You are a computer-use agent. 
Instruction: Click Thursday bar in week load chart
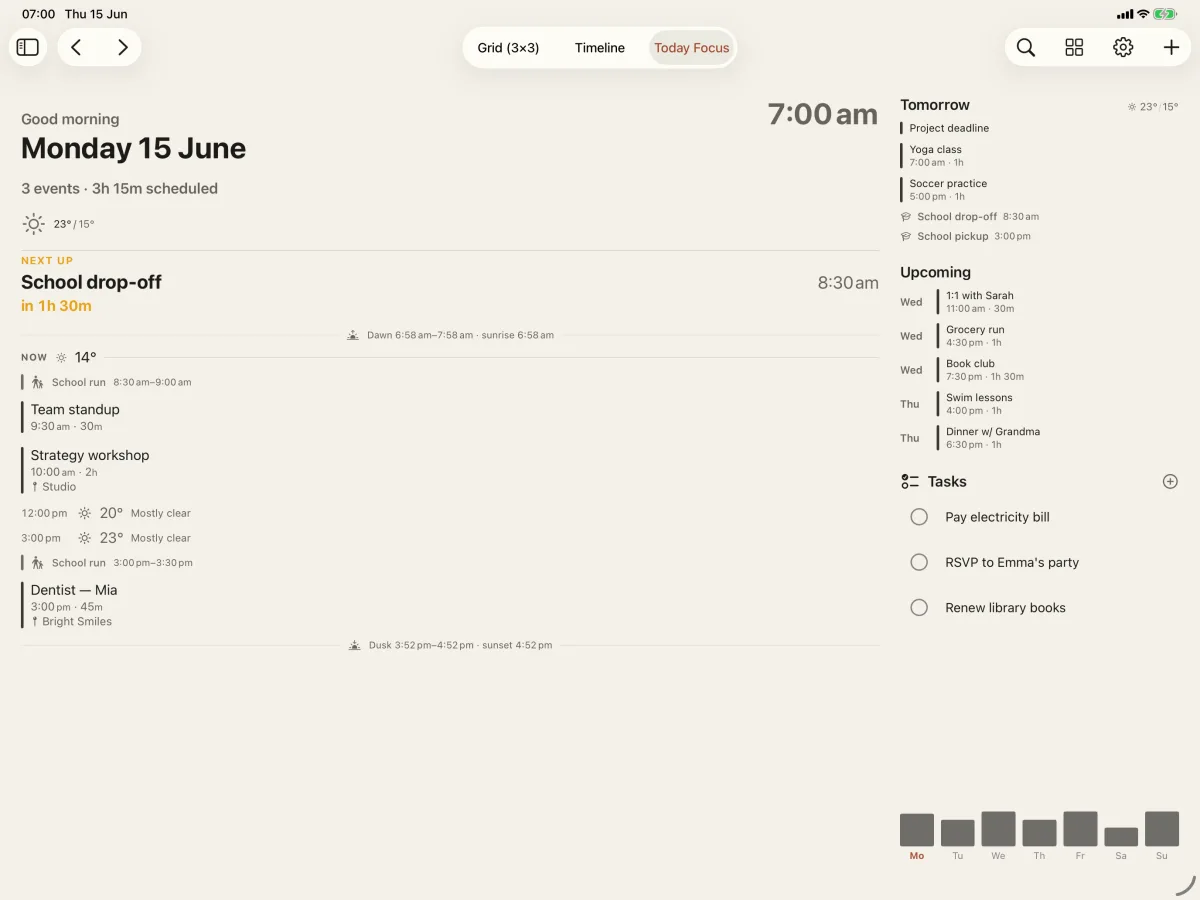1039,833
